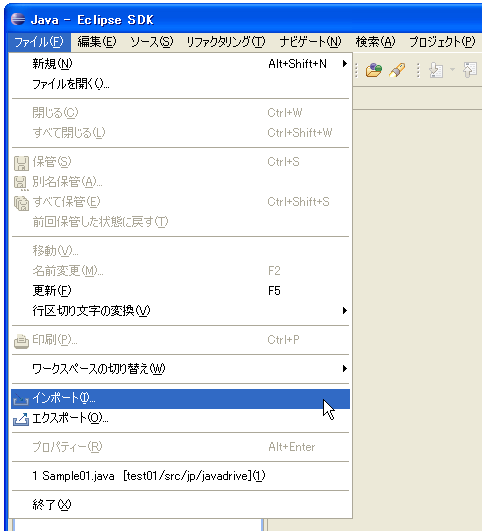Viewport: 482px width, 531px height.
Task: Expand 行区切り文字の変換 submenu arrow
Action: 344,311
